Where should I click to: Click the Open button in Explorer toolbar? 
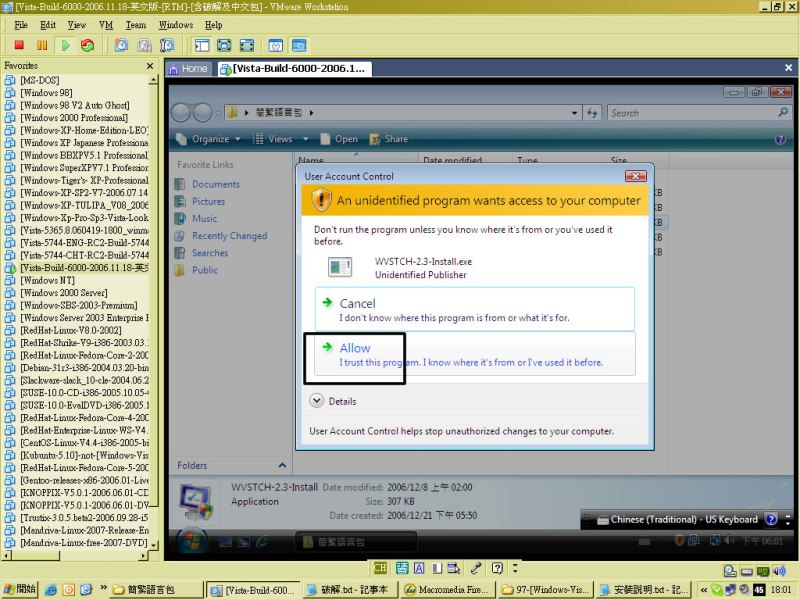[x=339, y=139]
